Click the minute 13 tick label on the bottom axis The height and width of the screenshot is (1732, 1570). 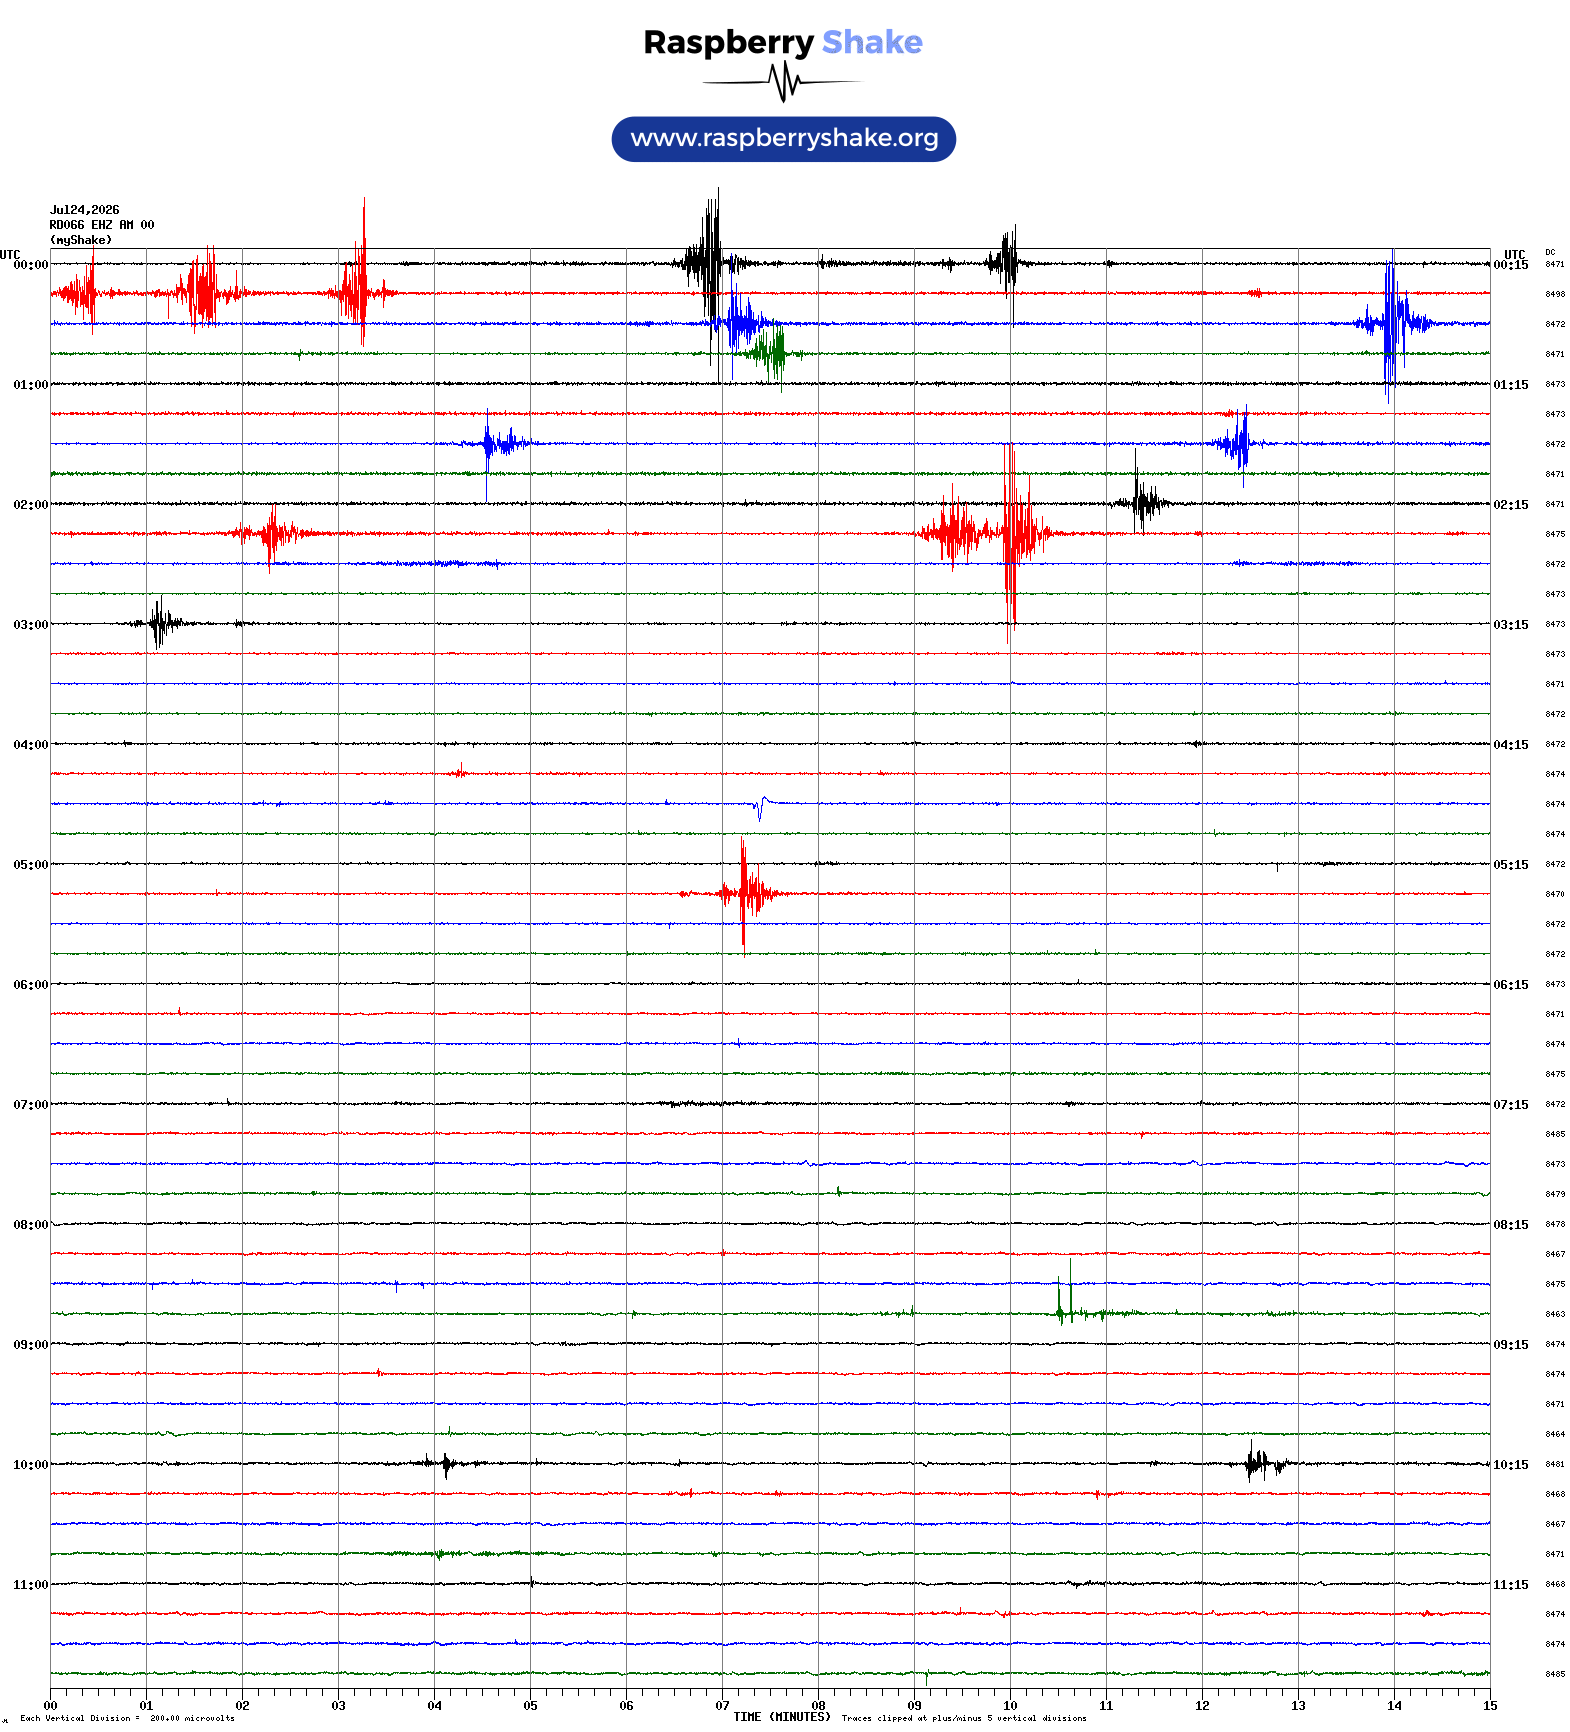(1298, 1706)
